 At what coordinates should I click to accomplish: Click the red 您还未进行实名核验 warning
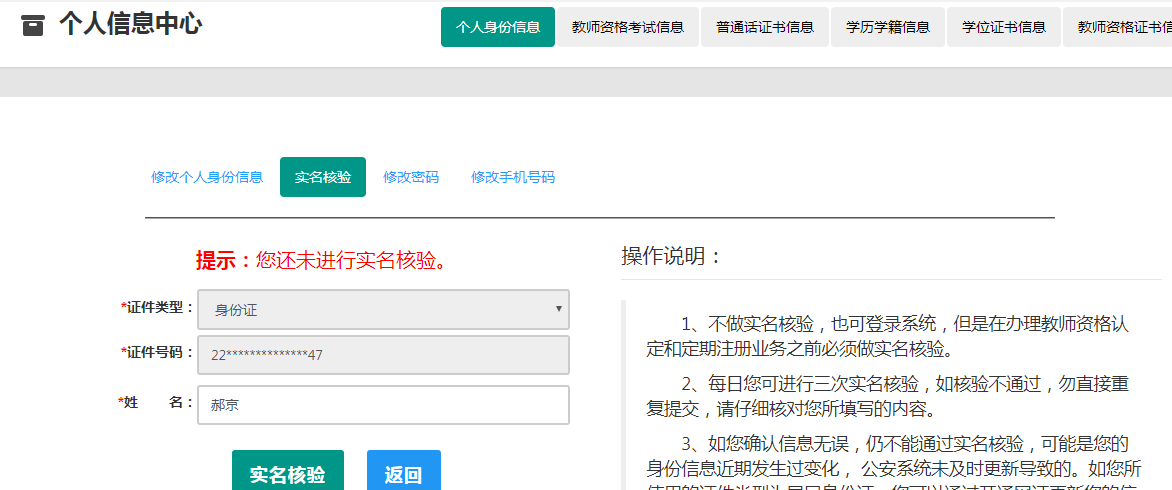350,261
